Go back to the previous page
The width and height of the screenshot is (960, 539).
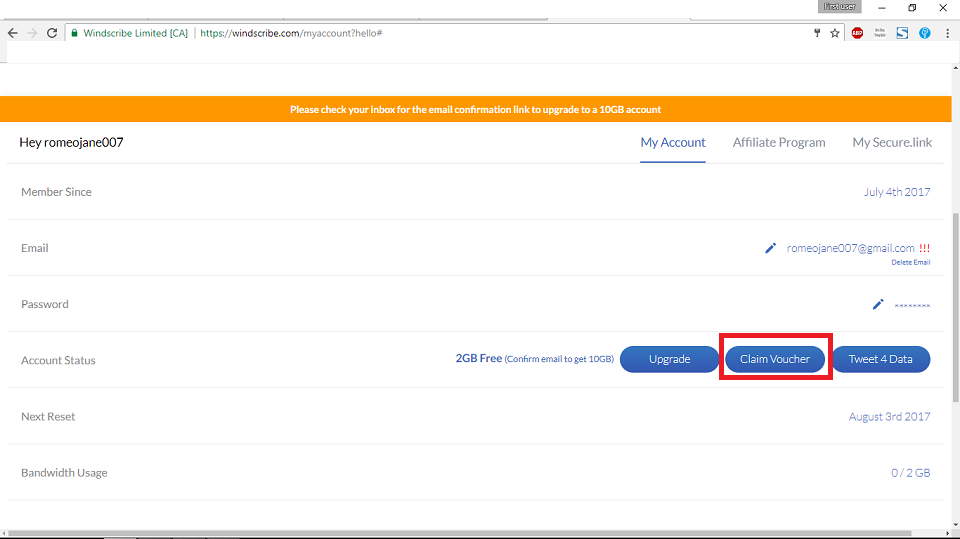click(12, 33)
